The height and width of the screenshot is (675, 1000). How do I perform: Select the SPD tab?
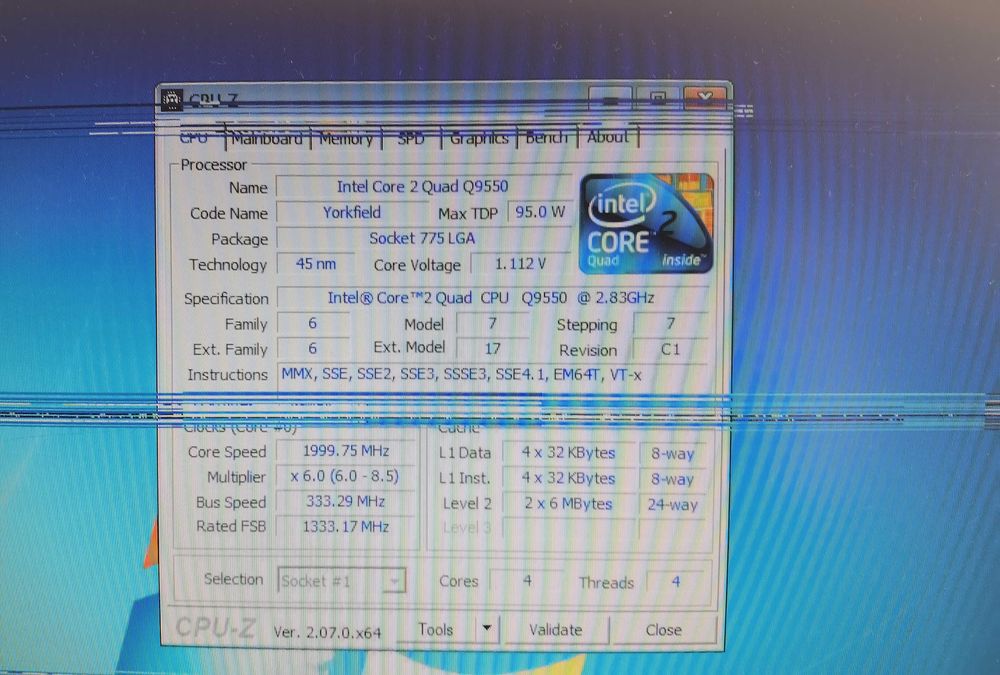point(411,138)
